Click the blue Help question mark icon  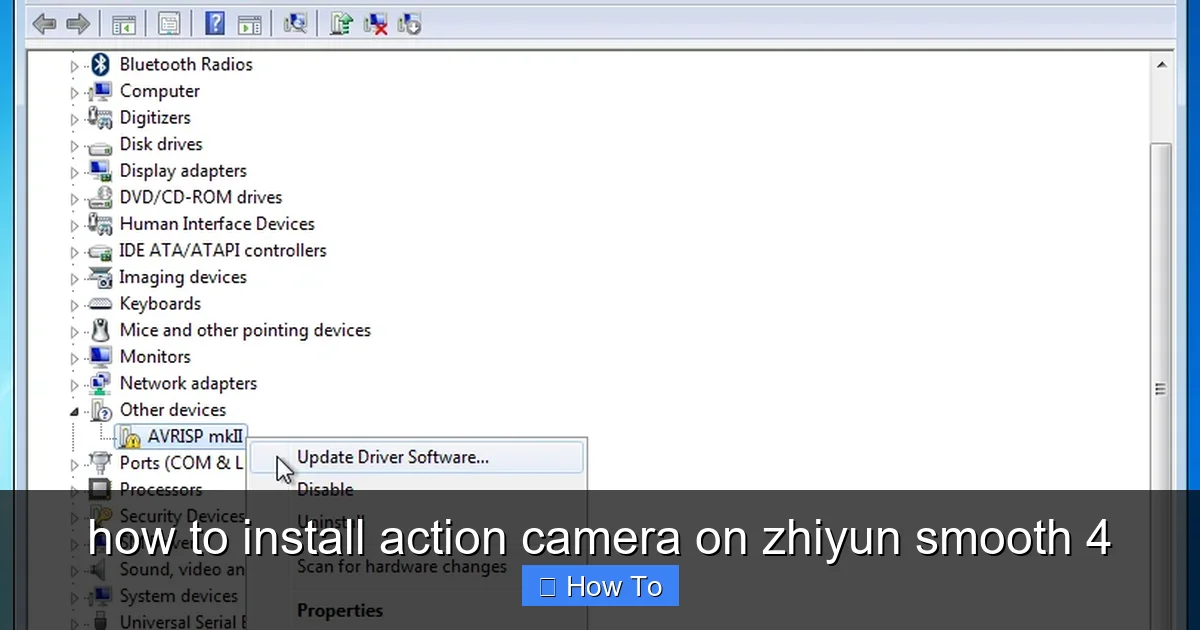coord(215,23)
